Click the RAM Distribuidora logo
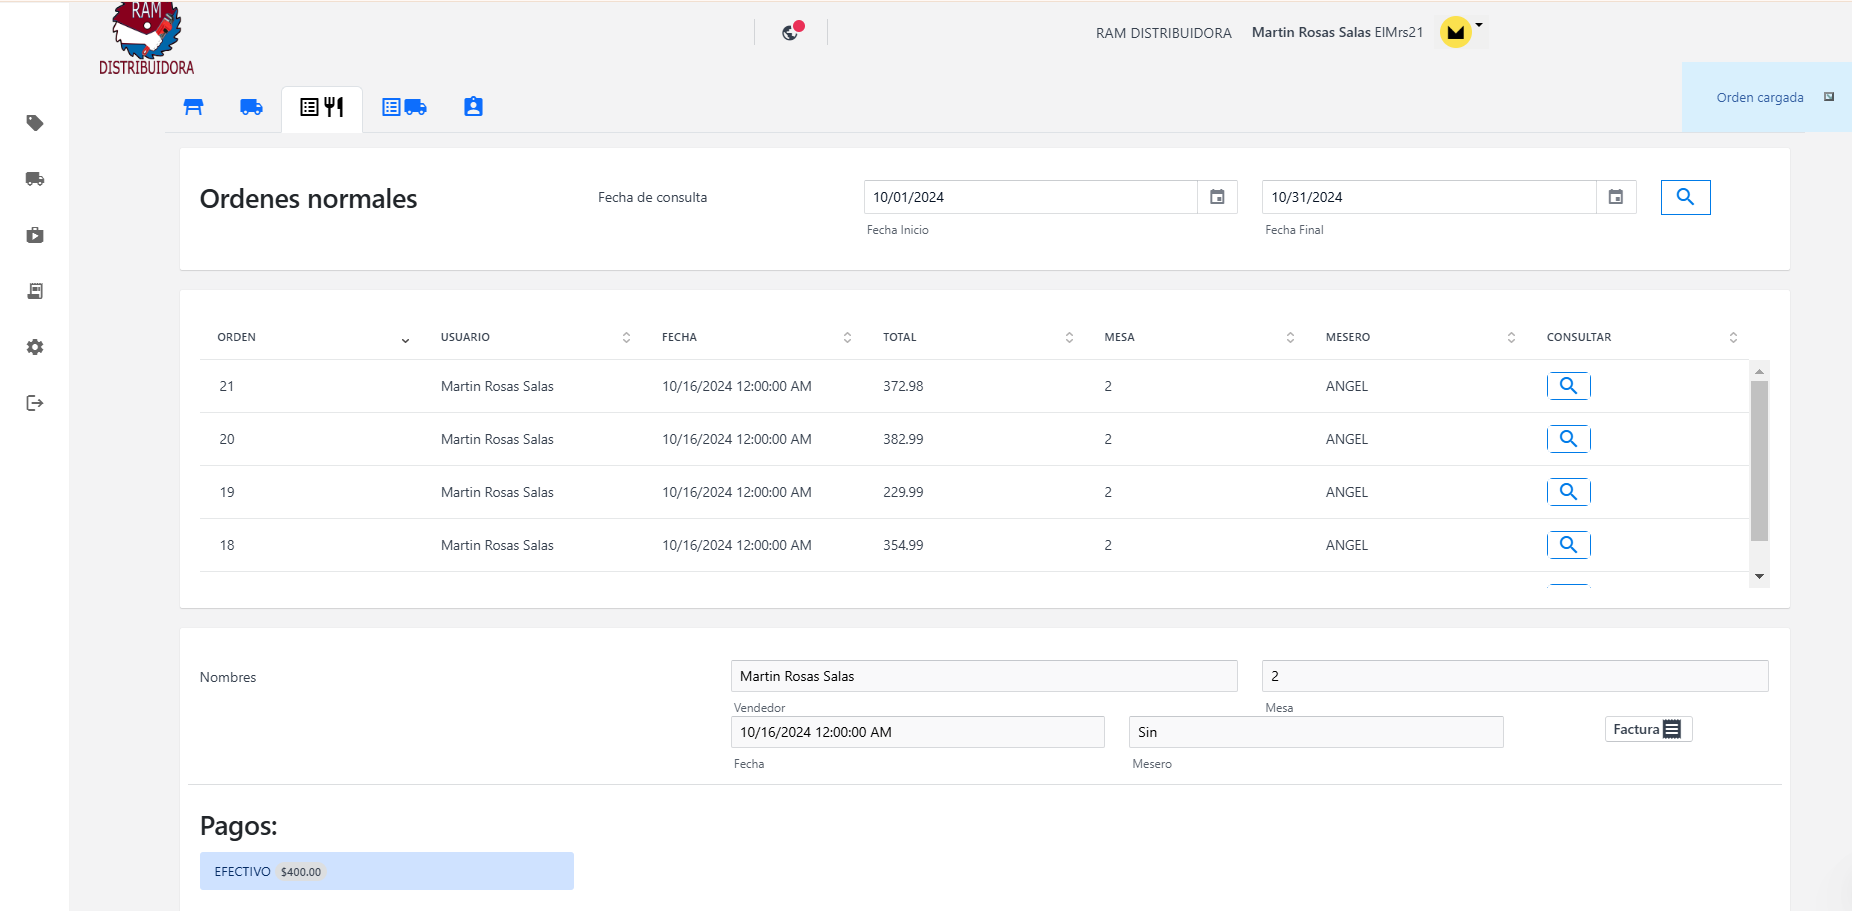The image size is (1852, 911). (x=146, y=39)
